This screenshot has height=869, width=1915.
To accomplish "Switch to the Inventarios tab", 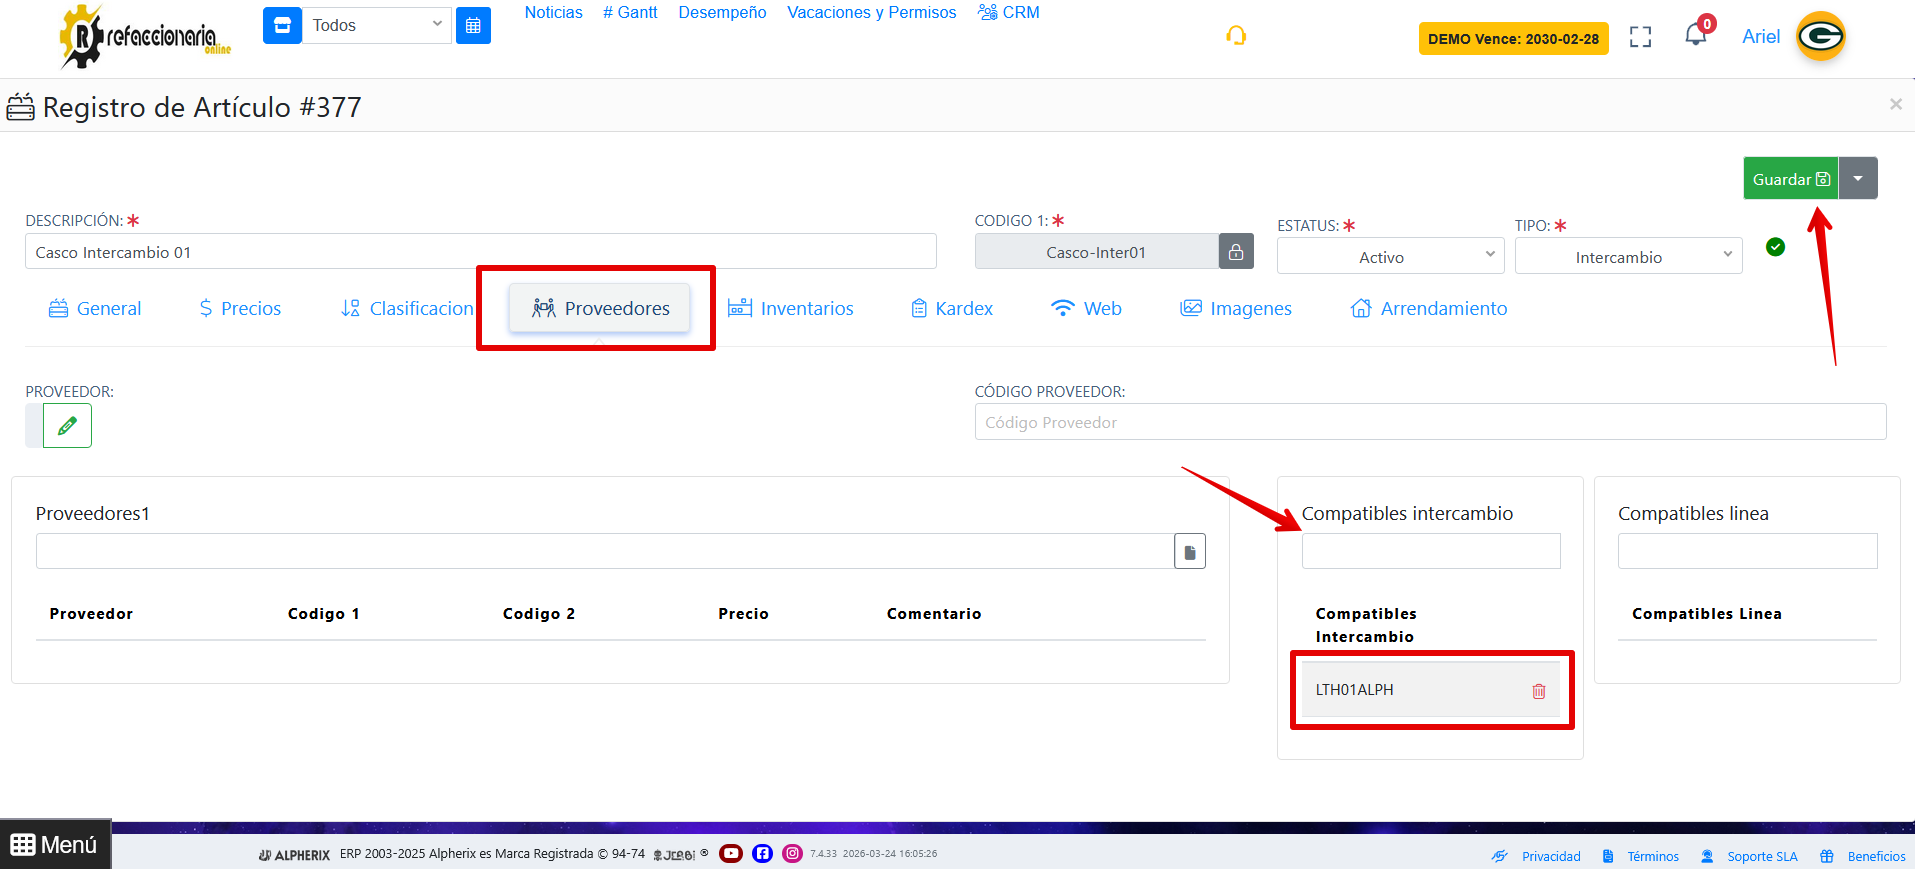I will (x=790, y=309).
